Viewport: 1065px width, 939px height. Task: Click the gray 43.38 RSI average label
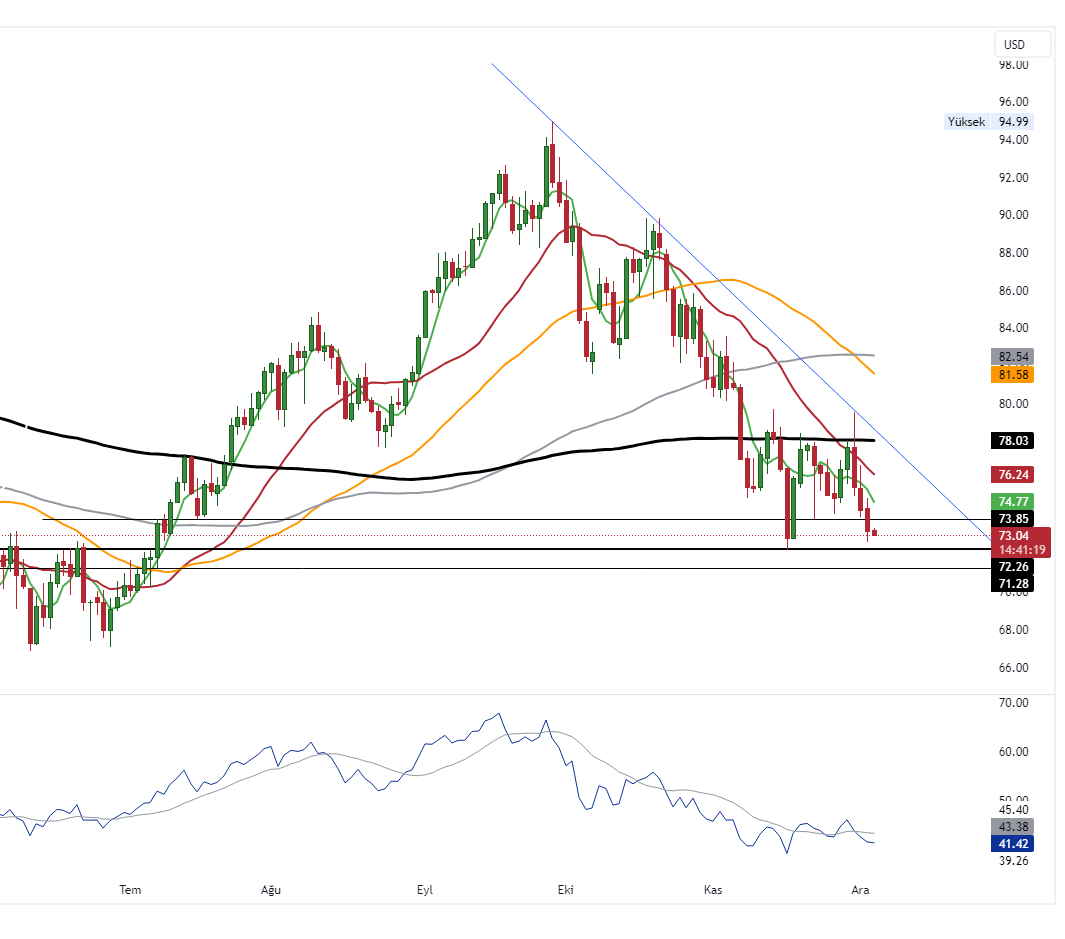tap(1012, 827)
